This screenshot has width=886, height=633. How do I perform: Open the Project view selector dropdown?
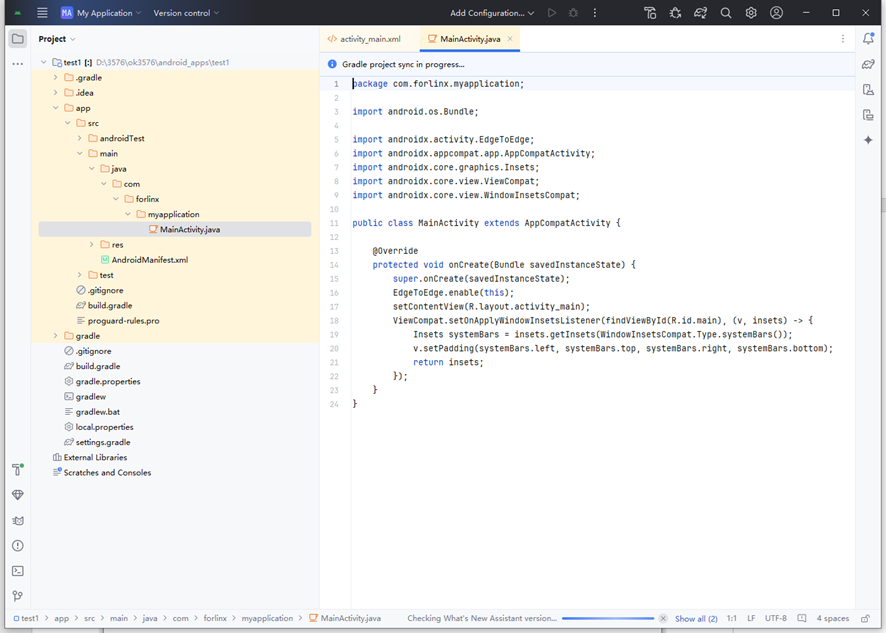click(57, 38)
